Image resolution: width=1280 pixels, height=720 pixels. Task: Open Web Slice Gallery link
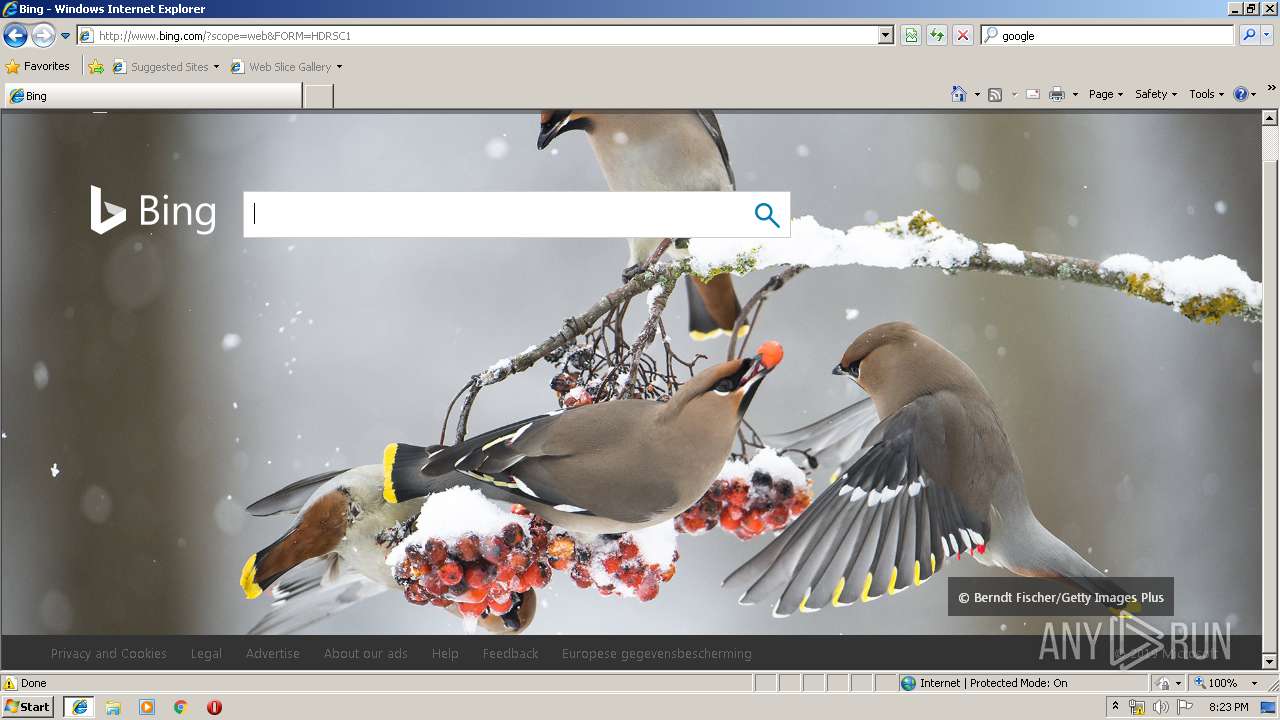(281, 67)
